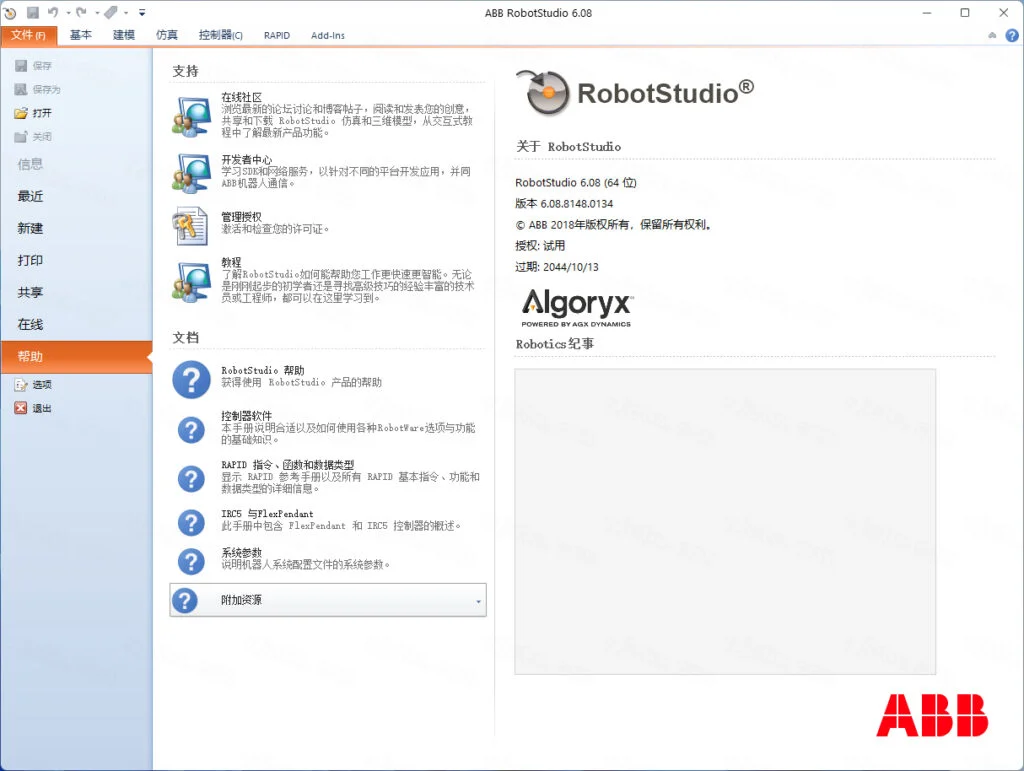Click the 保存 save icon in sidebar
This screenshot has width=1024, height=771.
pyautogui.click(x=22, y=65)
